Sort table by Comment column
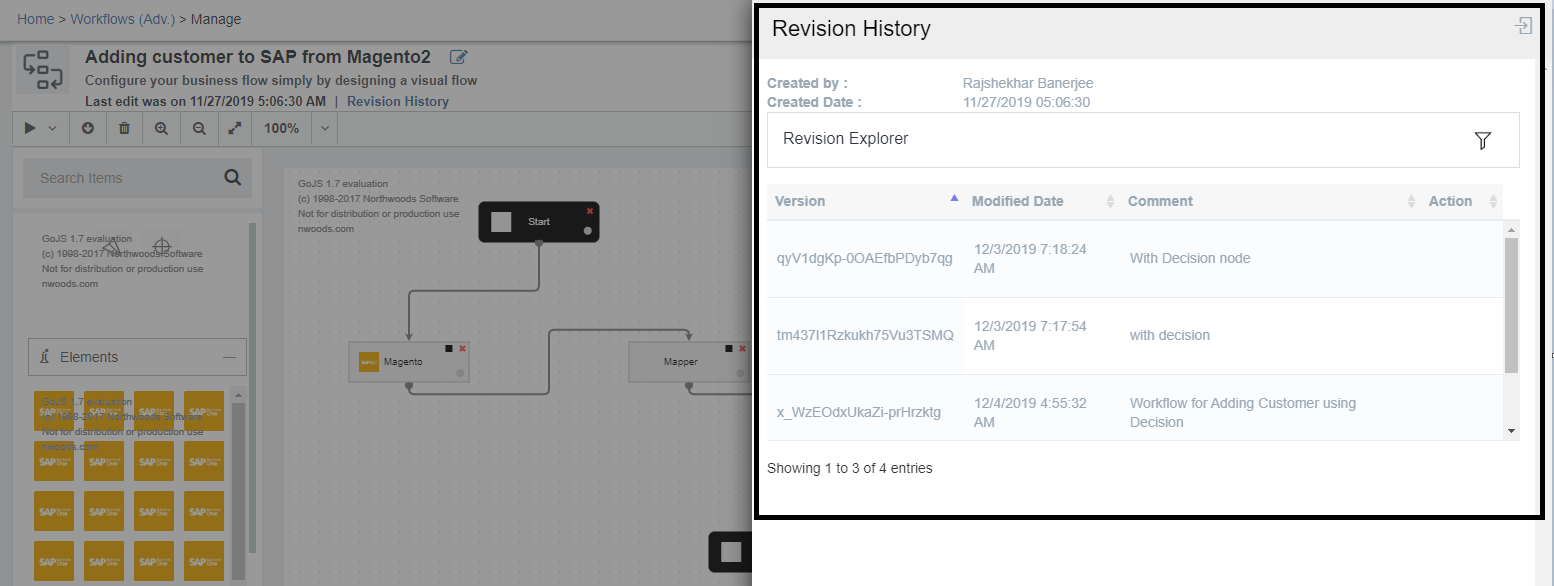 tap(1160, 201)
